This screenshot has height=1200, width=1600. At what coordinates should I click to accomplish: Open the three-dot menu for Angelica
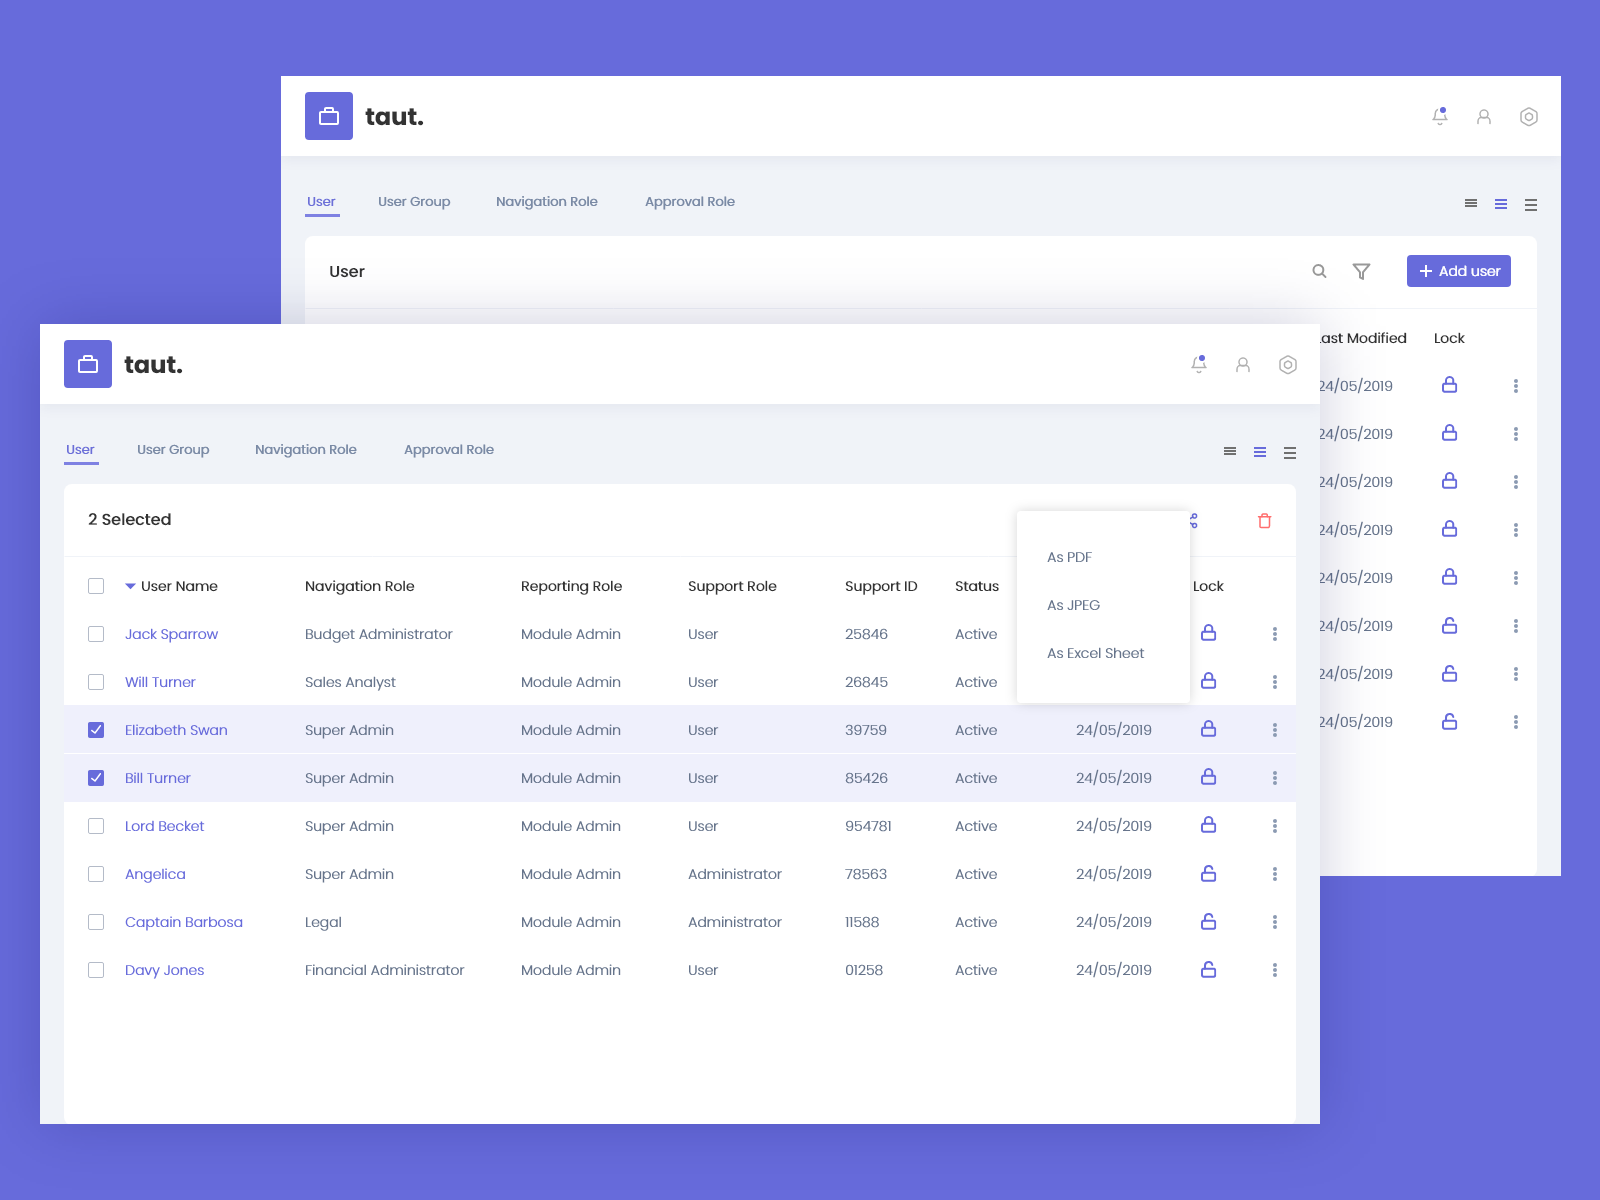pyautogui.click(x=1275, y=874)
